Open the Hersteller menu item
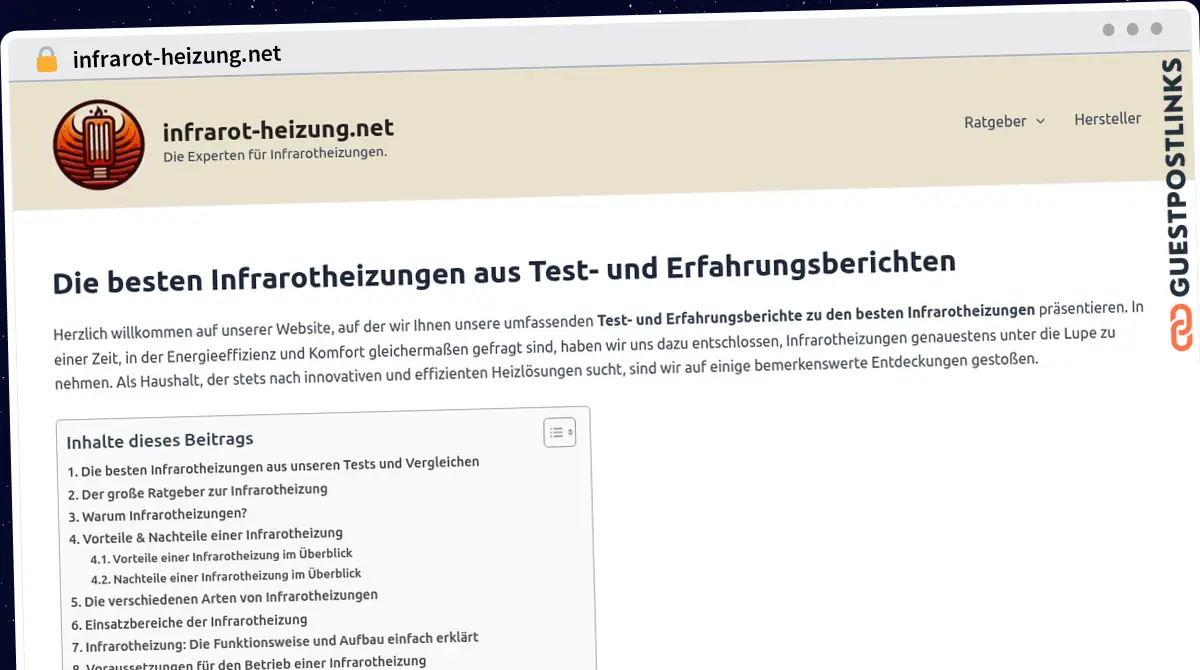Viewport: 1200px width, 670px height. tap(1107, 118)
